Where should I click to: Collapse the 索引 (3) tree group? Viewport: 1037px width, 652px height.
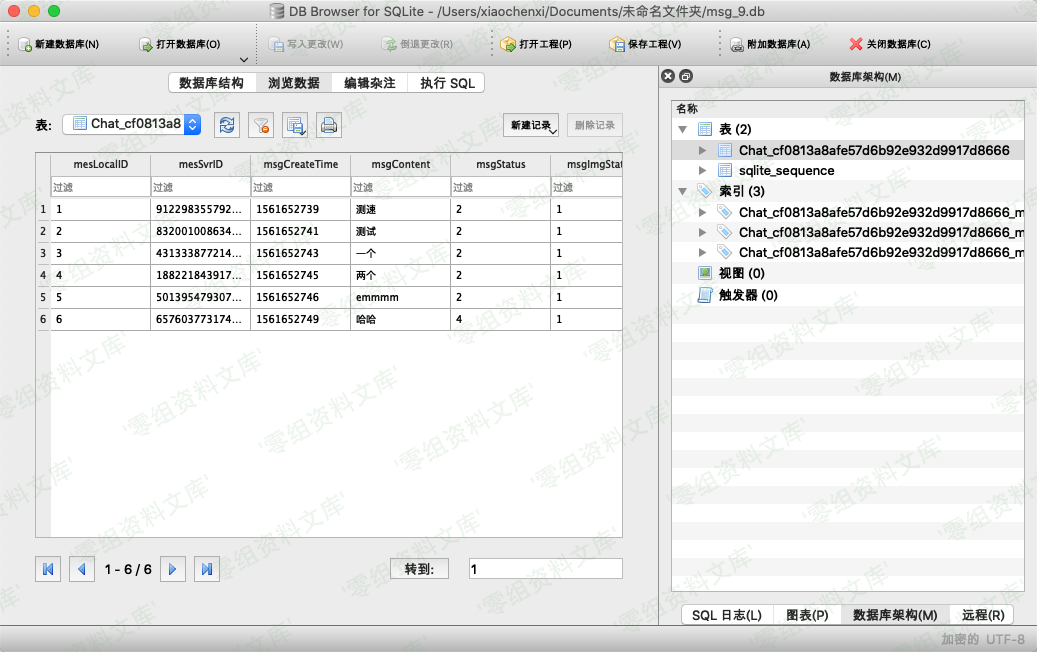coord(683,191)
